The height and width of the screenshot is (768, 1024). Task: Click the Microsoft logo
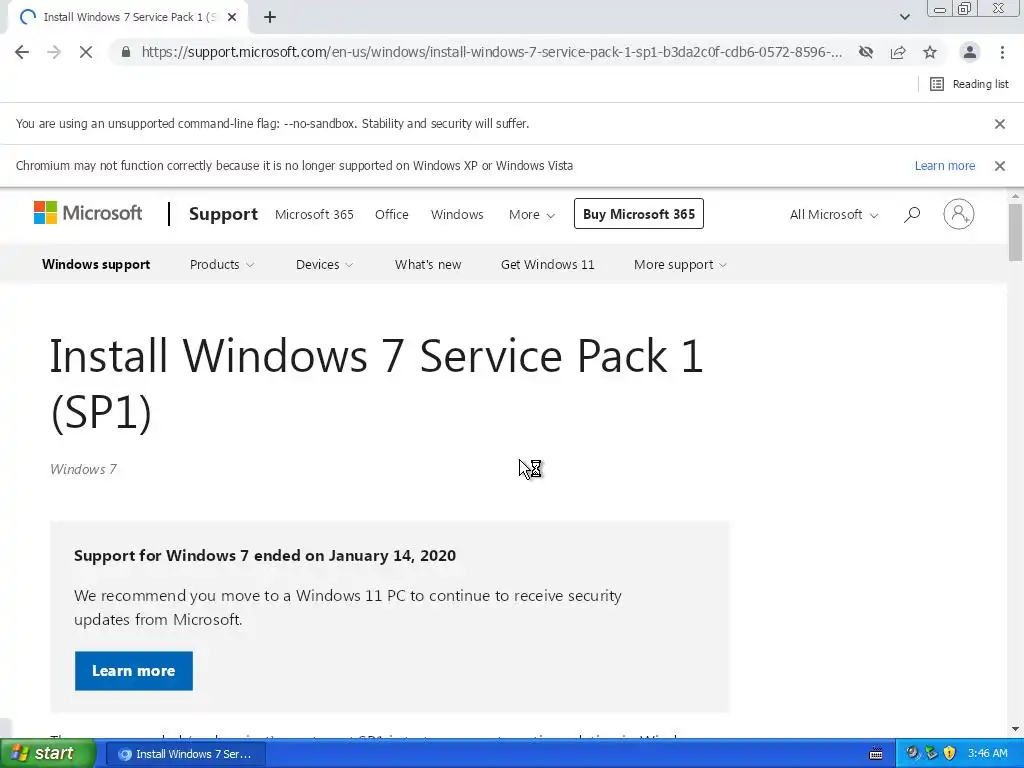(x=88, y=213)
